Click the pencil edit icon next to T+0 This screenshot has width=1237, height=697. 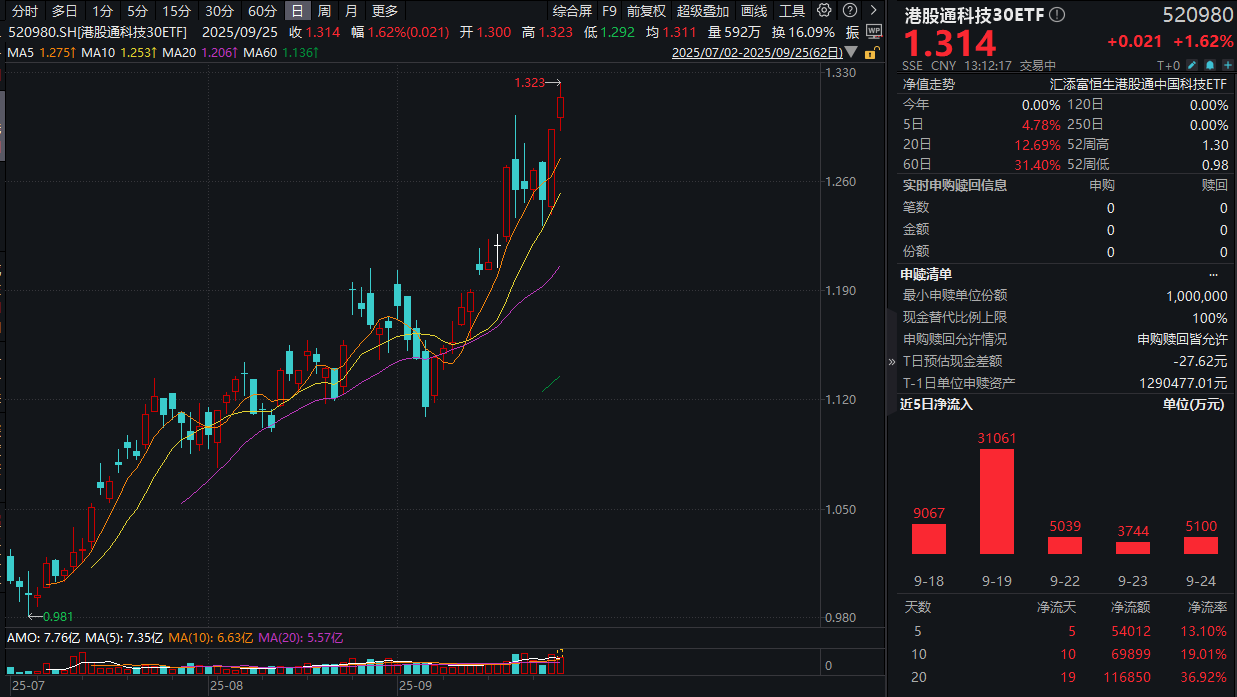tap(1192, 64)
